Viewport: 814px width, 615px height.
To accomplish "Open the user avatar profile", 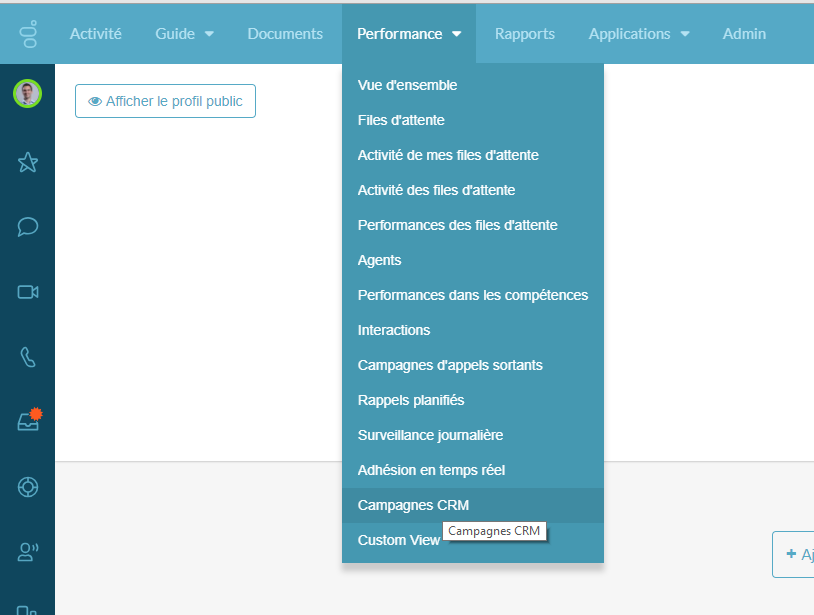I will coord(27,94).
